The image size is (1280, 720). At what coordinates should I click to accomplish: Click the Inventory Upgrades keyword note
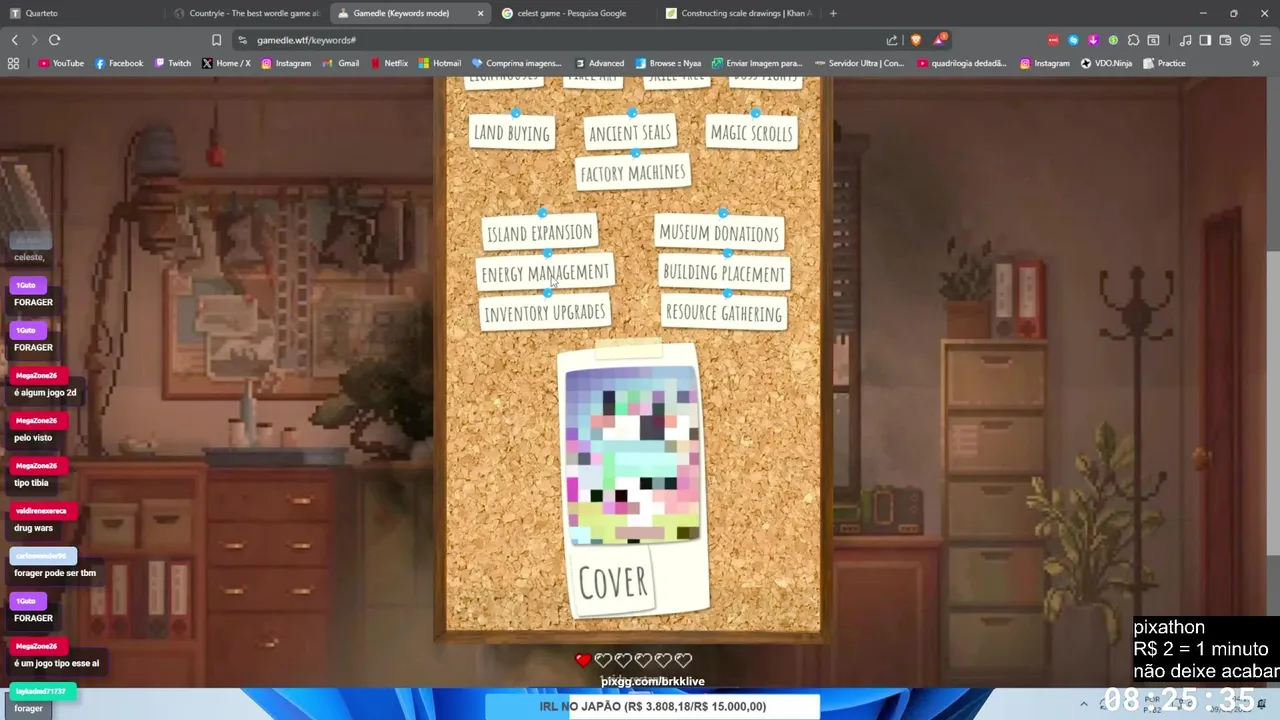[545, 313]
